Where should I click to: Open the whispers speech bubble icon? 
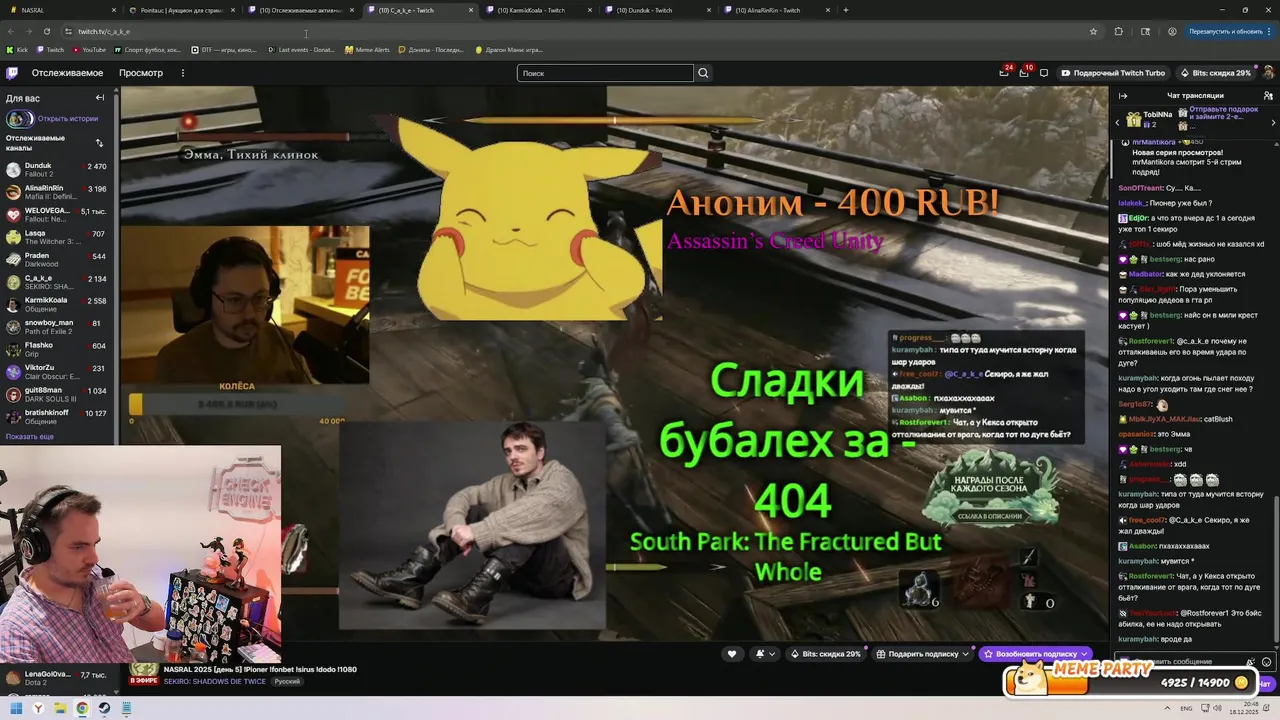[1044, 73]
